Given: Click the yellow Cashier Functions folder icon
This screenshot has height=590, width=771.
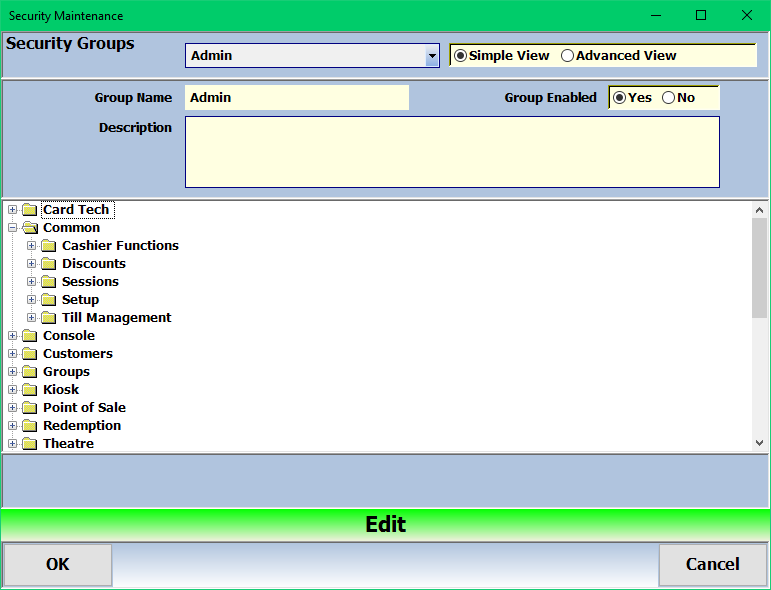Looking at the screenshot, I should click(48, 246).
